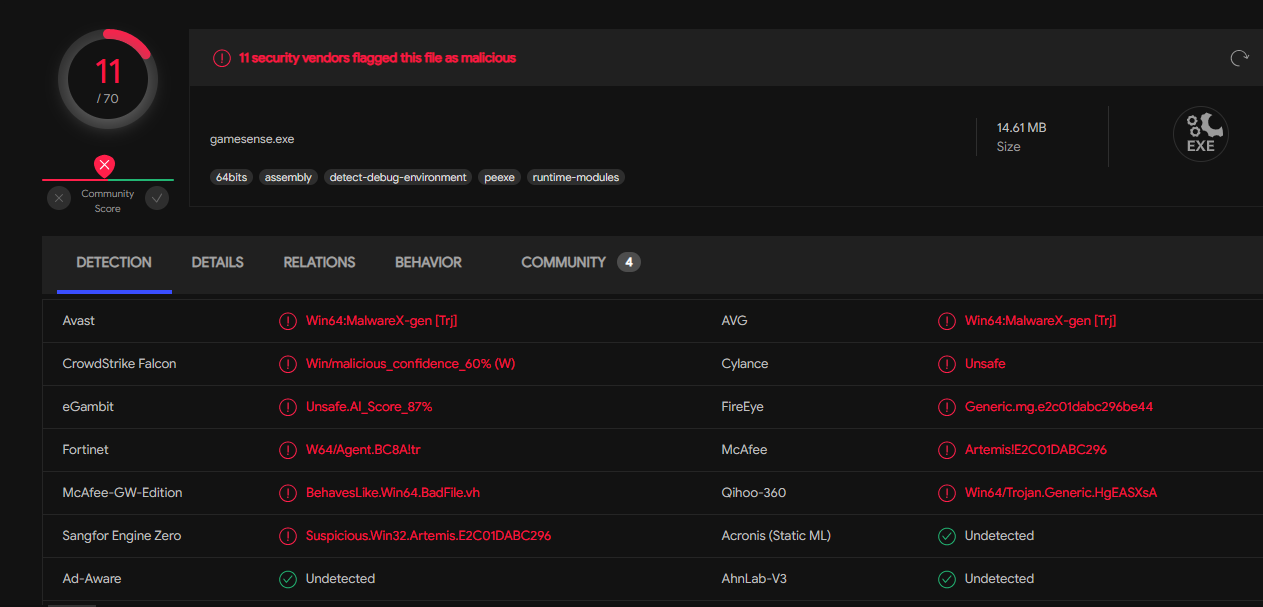Open the RELATIONS tab
Viewport: 1263px width, 607px height.
[319, 262]
